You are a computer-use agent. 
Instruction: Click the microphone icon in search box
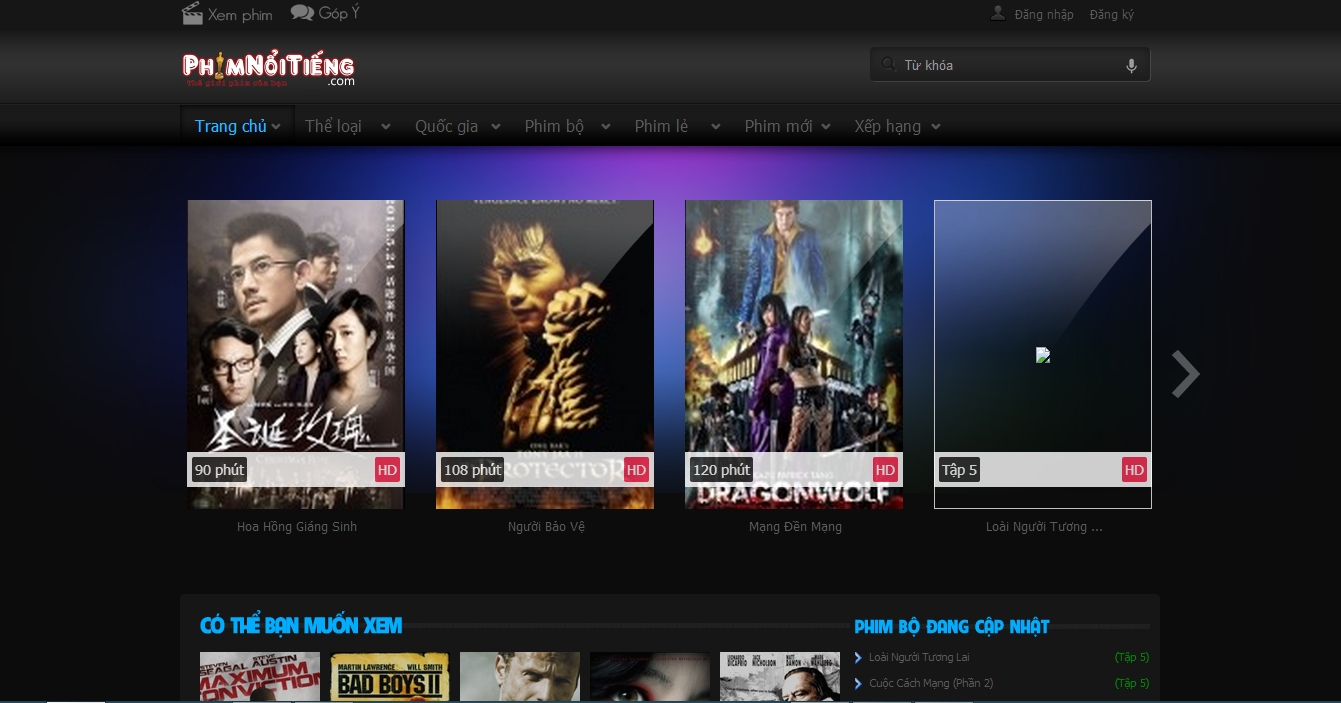pyautogui.click(x=1131, y=66)
